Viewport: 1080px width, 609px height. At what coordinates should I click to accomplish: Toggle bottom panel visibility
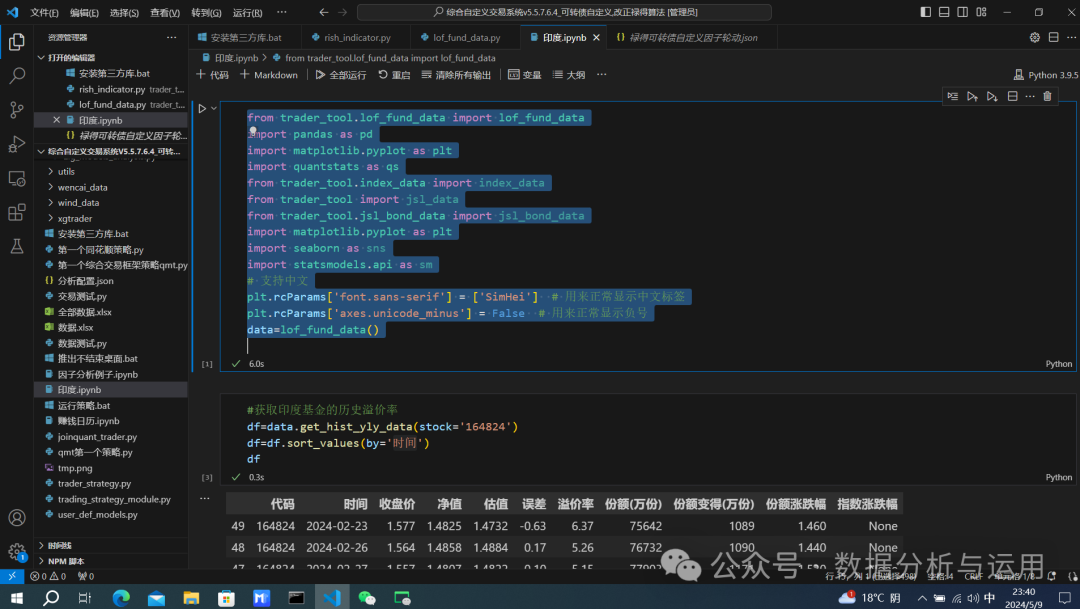tap(944, 12)
